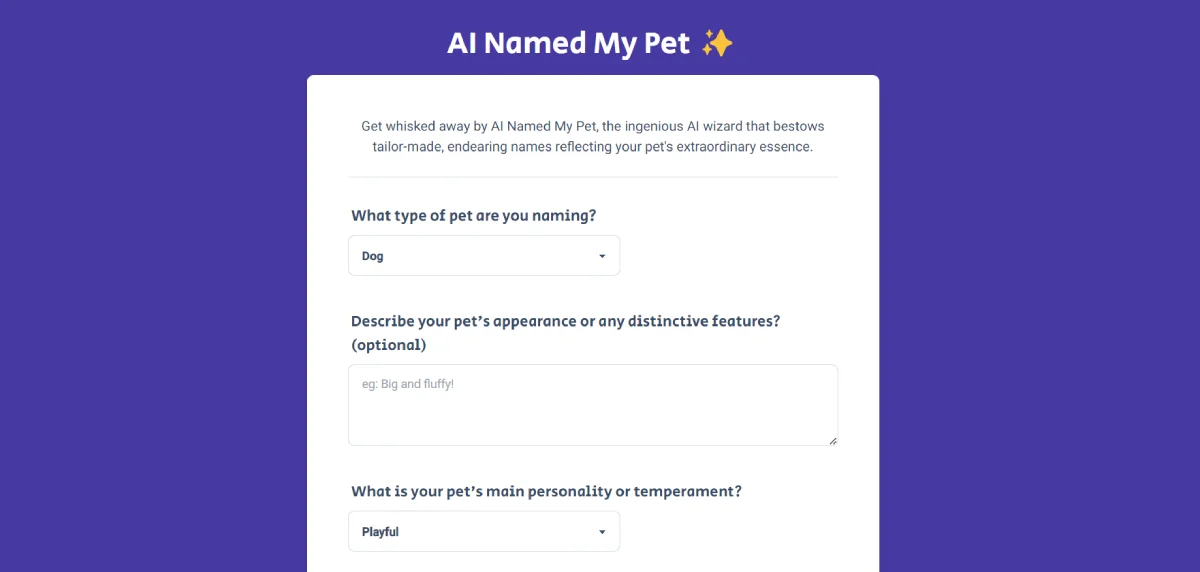Click the purple background left of the form
The image size is (1200, 572).
pyautogui.click(x=150, y=300)
